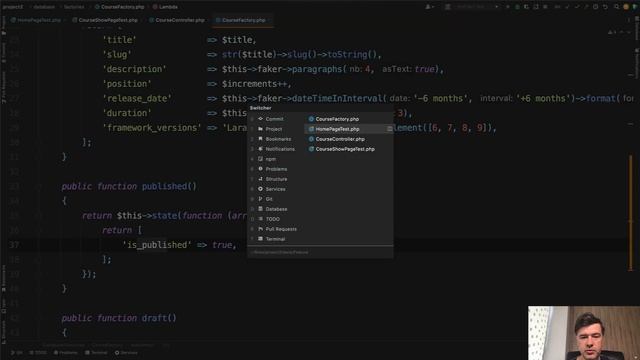Click line number 37 in gutter

(14, 245)
